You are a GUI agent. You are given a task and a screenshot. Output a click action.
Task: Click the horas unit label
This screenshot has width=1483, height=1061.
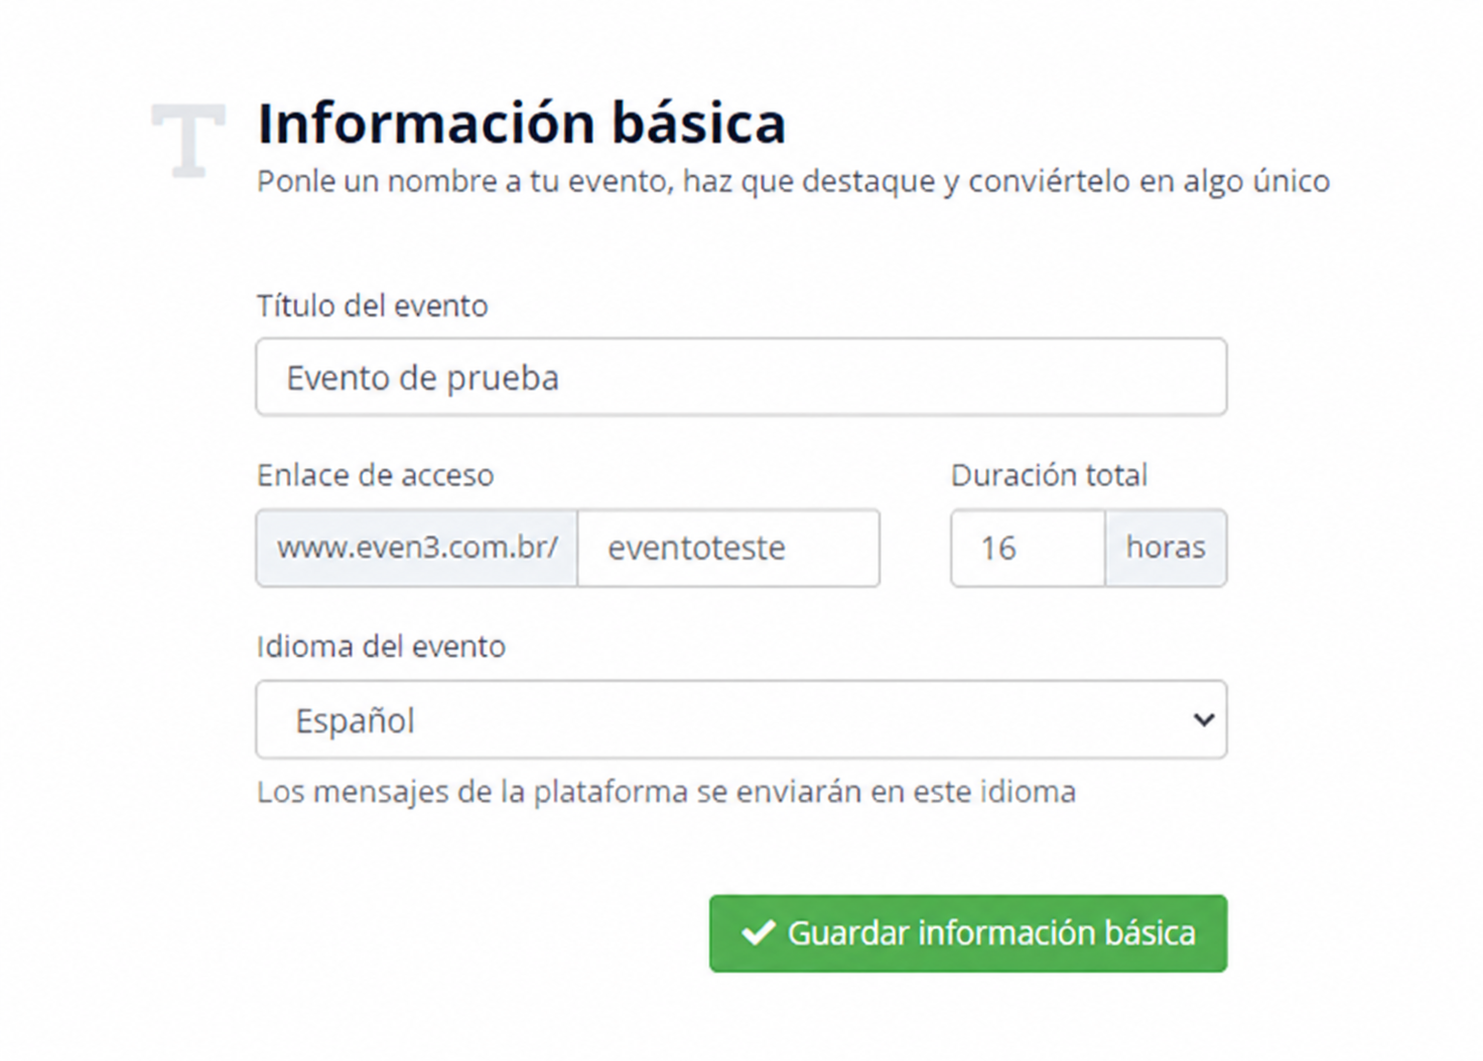coord(1166,548)
